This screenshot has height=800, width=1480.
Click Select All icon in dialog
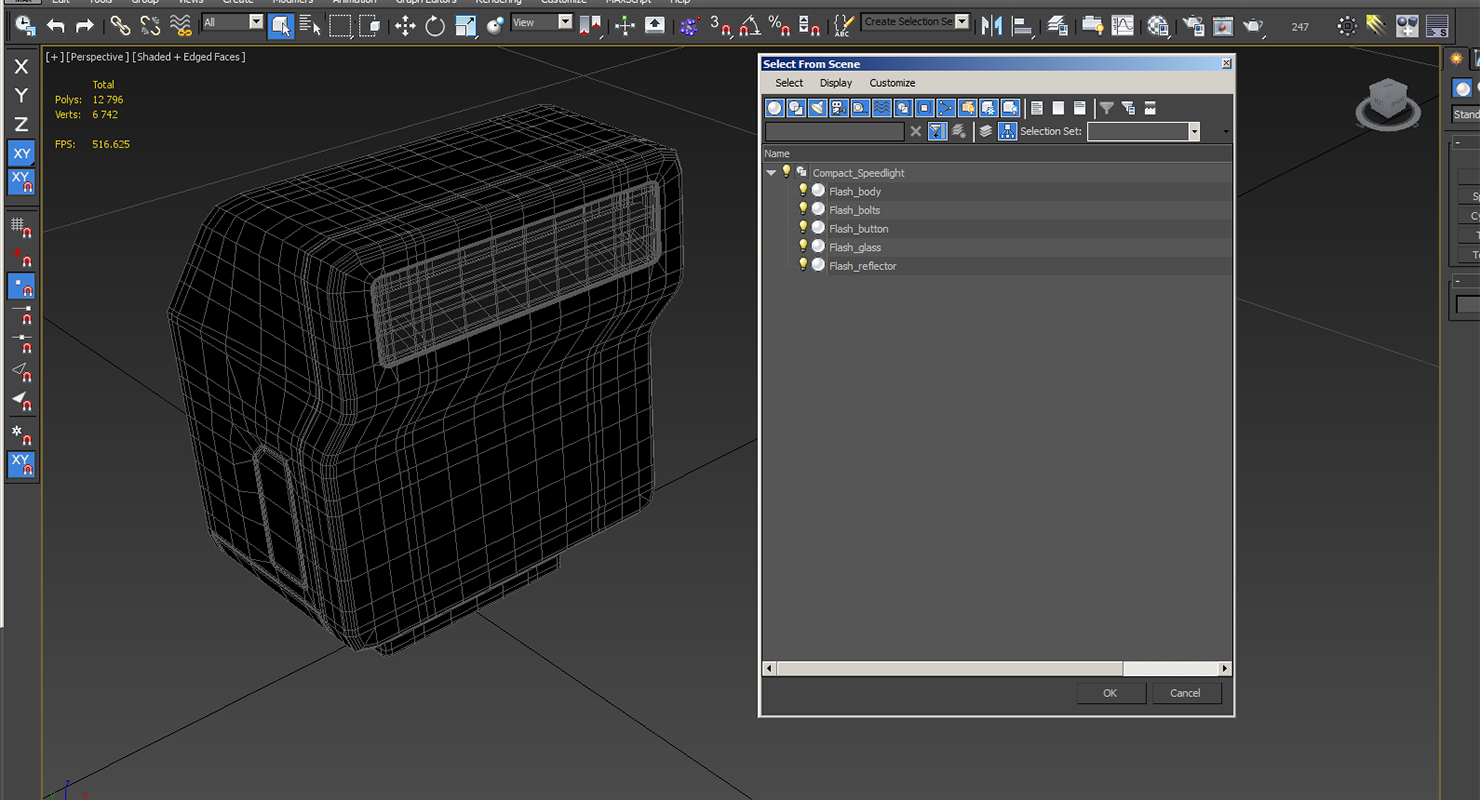[x=1037, y=108]
